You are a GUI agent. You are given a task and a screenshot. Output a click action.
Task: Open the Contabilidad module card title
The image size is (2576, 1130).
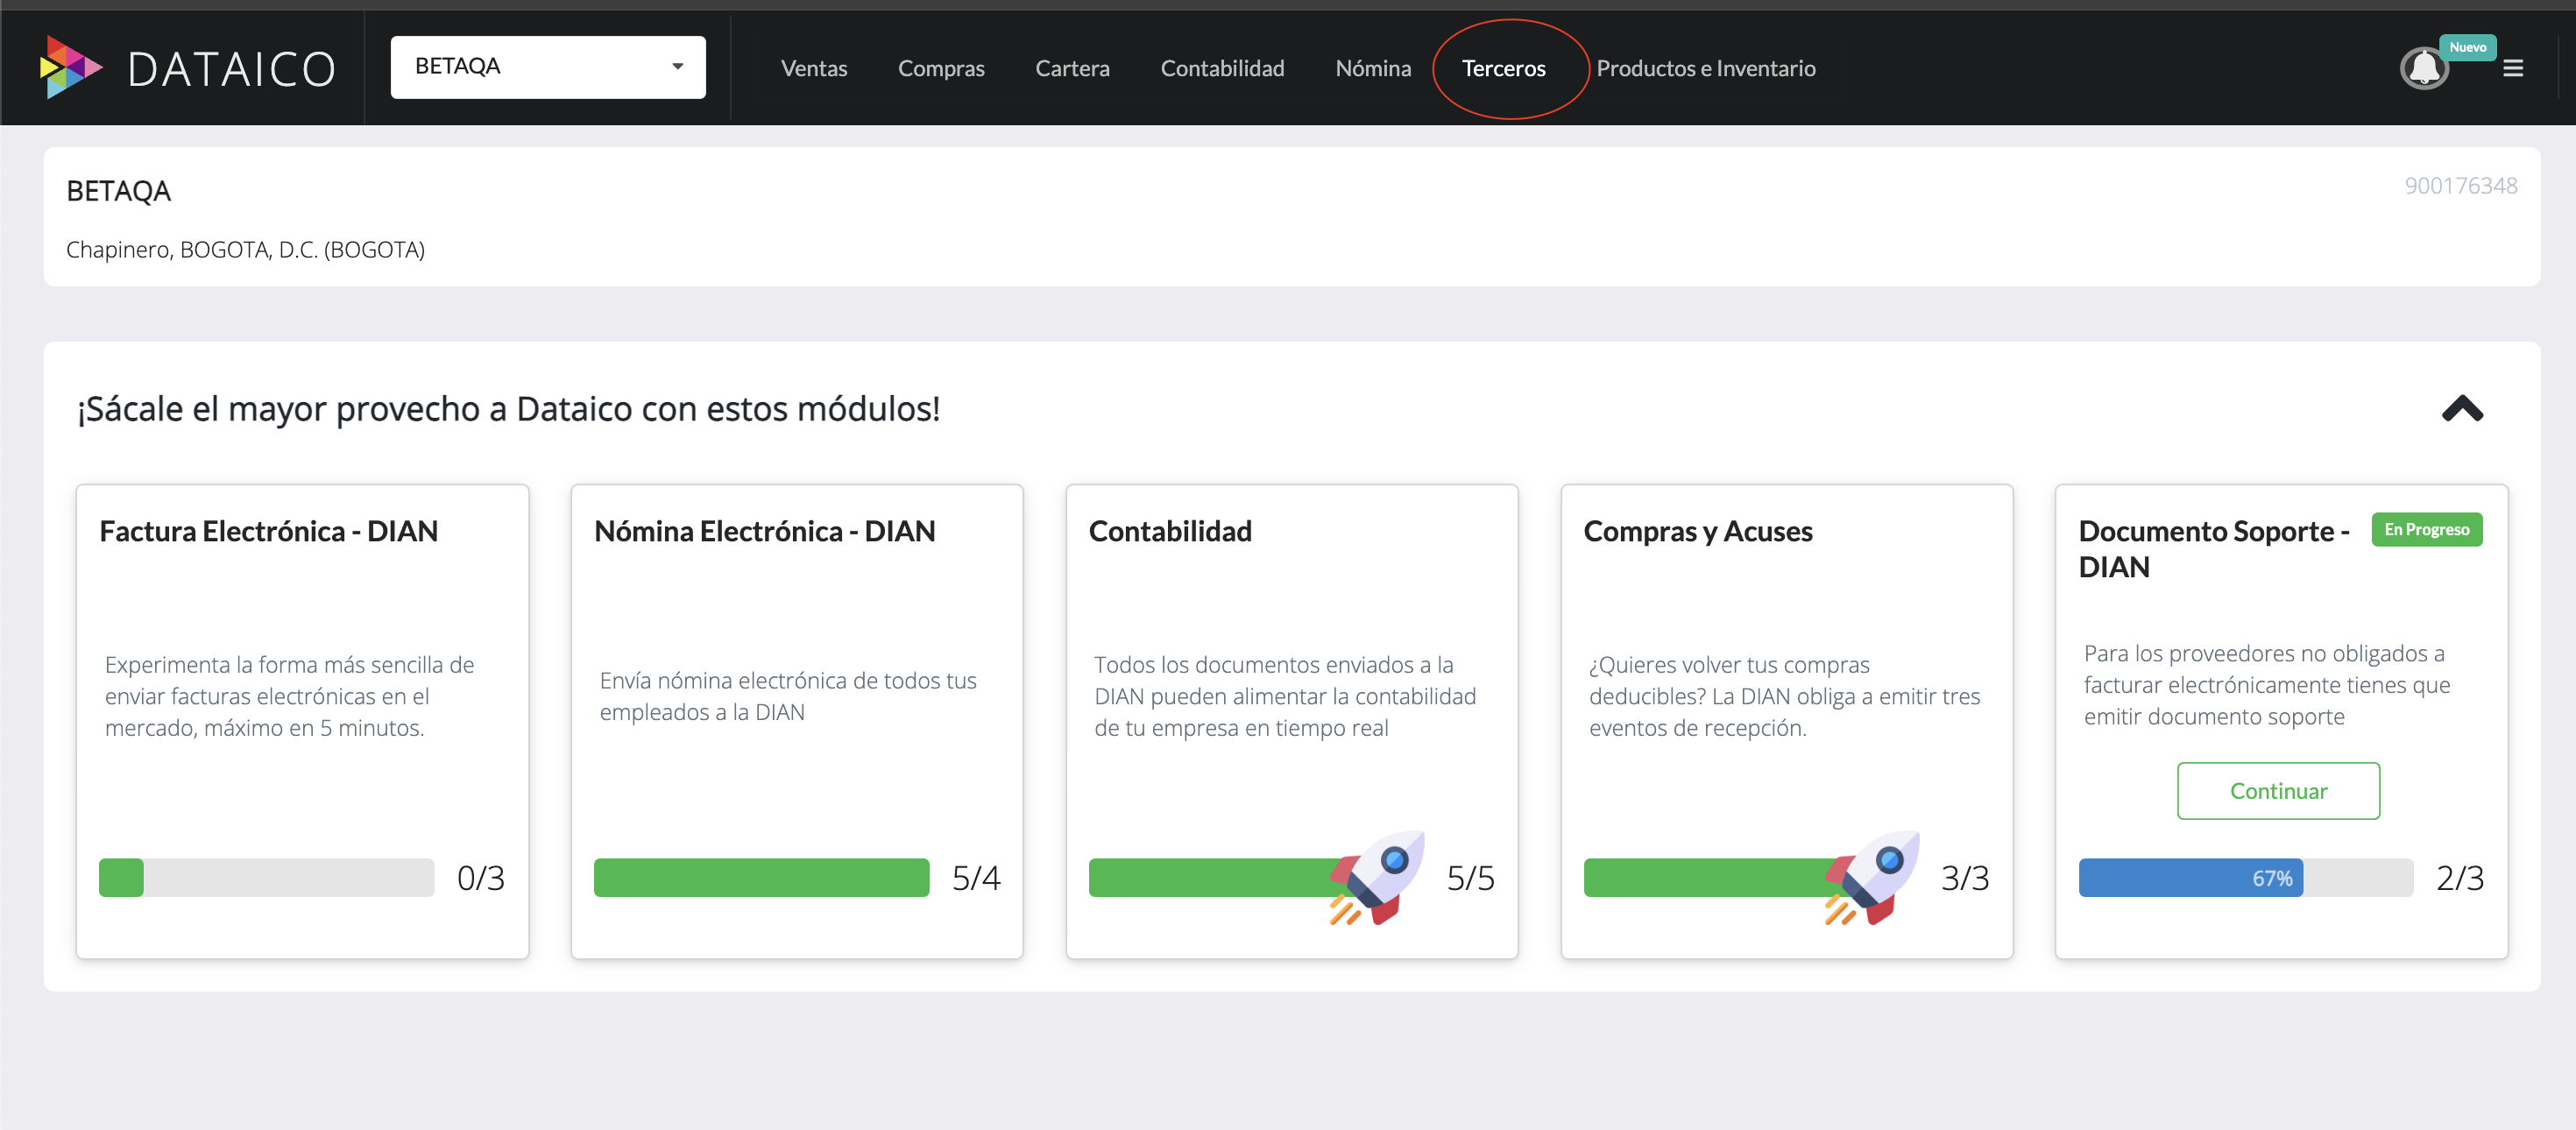coord(1170,531)
